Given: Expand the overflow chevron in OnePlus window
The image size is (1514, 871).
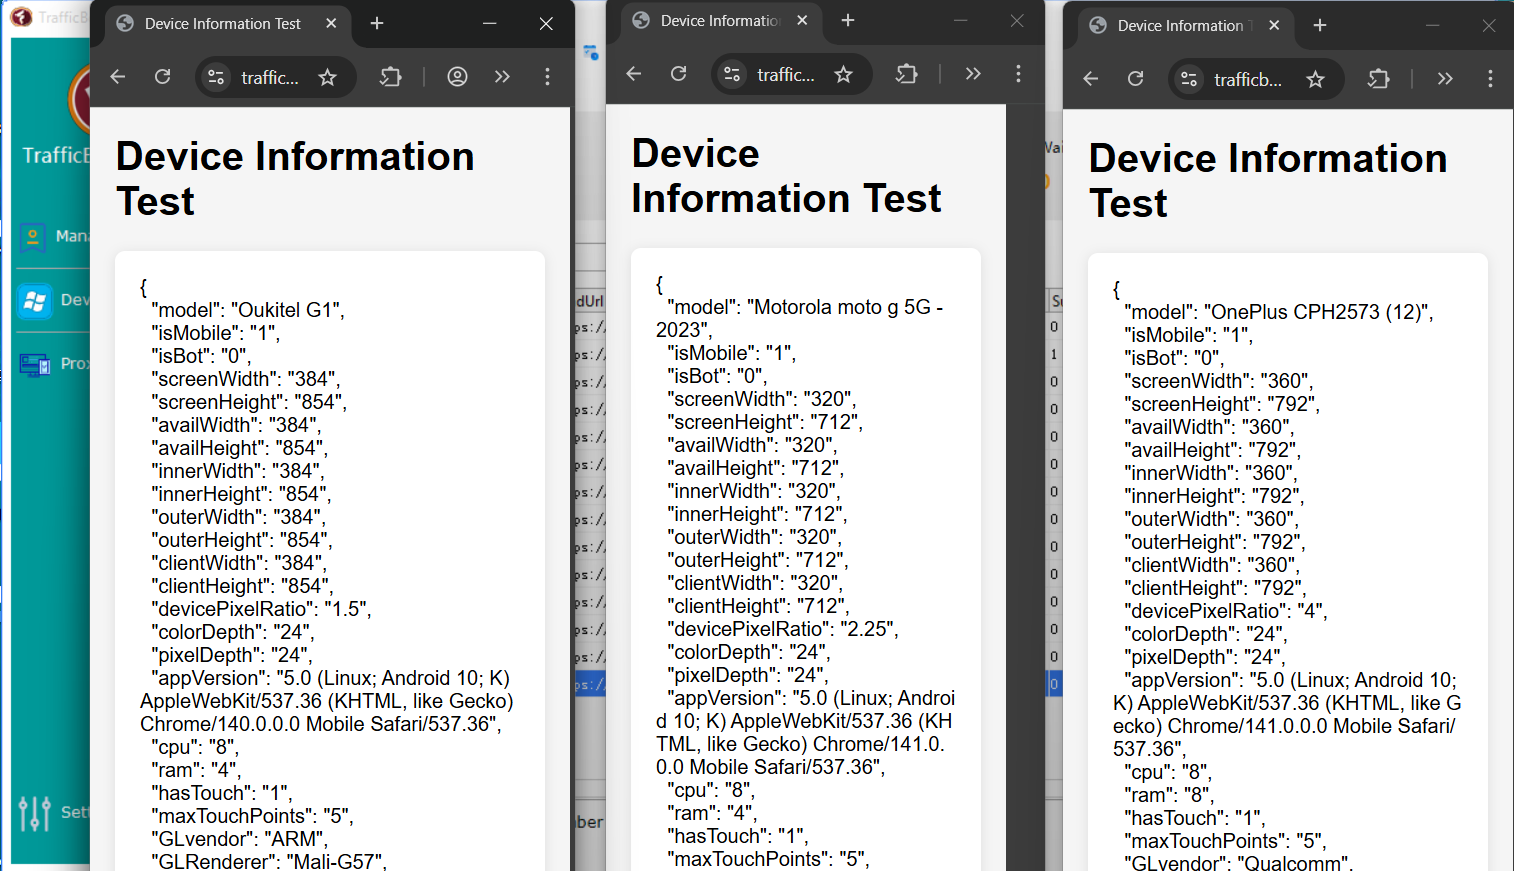Looking at the screenshot, I should pos(1445,79).
